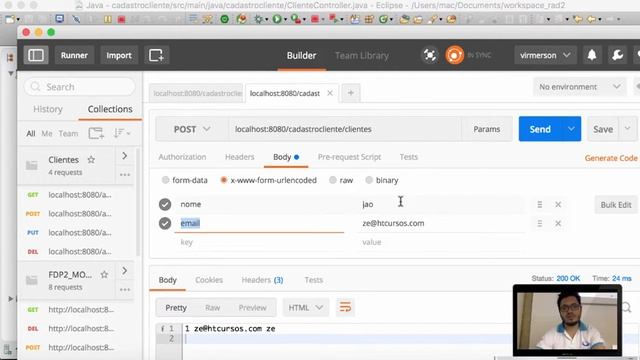Select the form-data radio button
Screen dimensions: 640x360
click(x=165, y=180)
